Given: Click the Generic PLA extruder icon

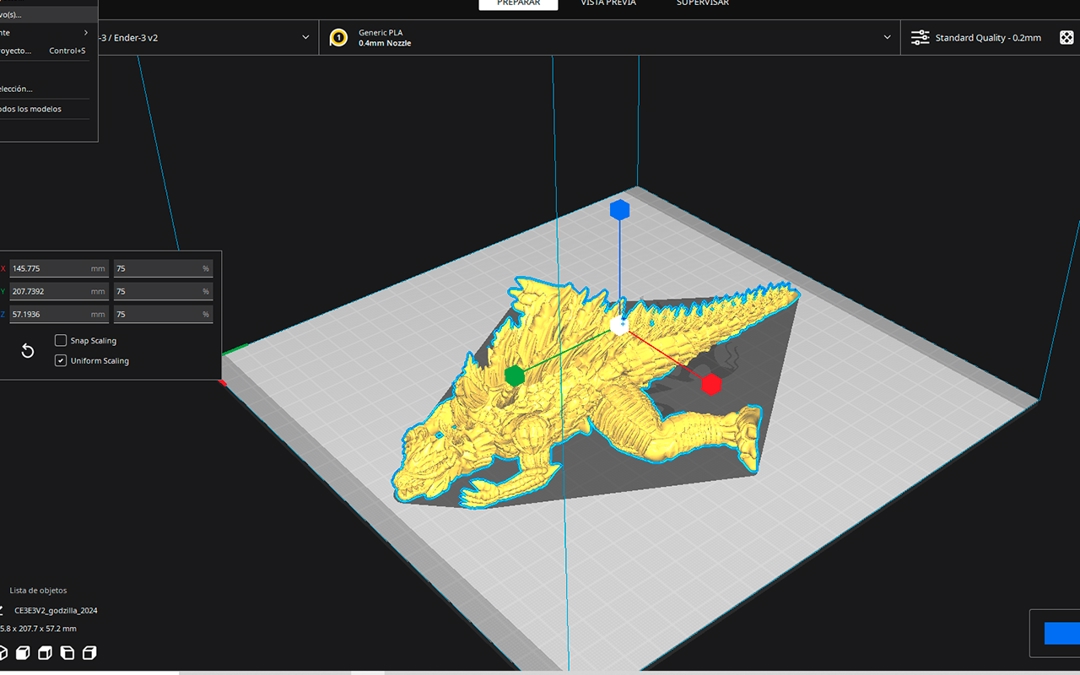Looking at the screenshot, I should click(x=339, y=38).
